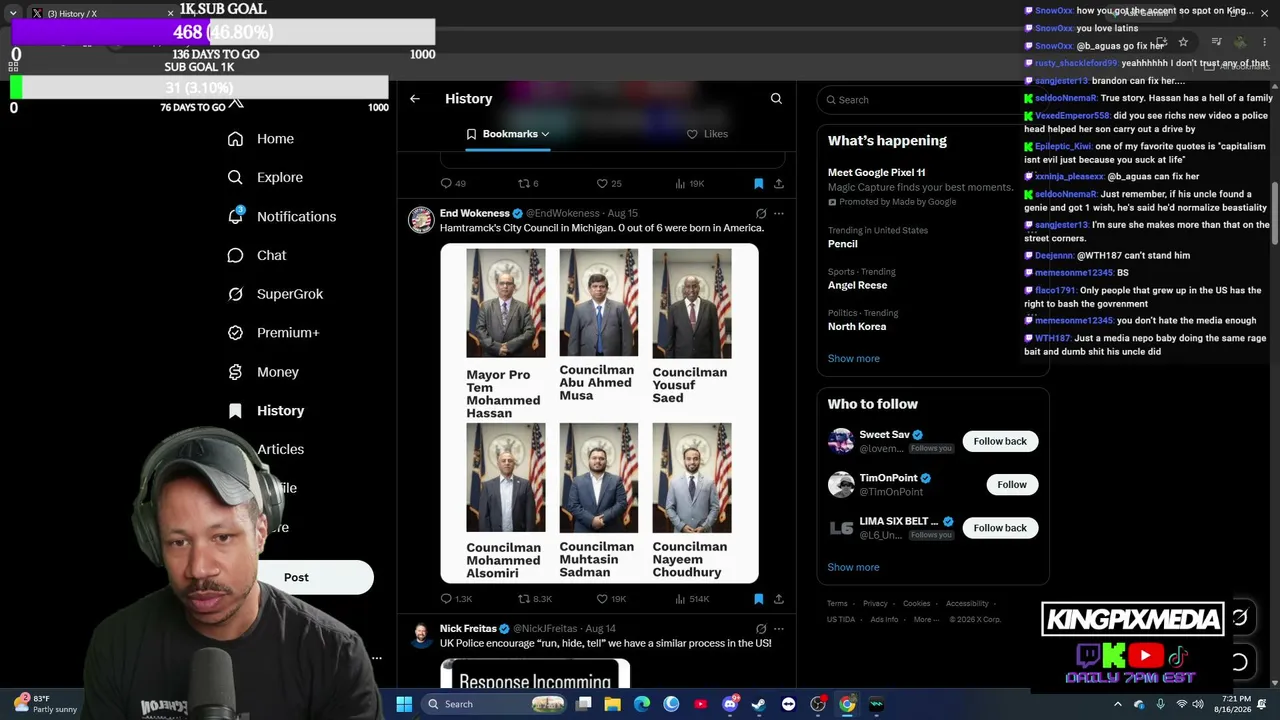The image size is (1280, 720).
Task: Show more under Who to follow
Action: click(x=853, y=567)
